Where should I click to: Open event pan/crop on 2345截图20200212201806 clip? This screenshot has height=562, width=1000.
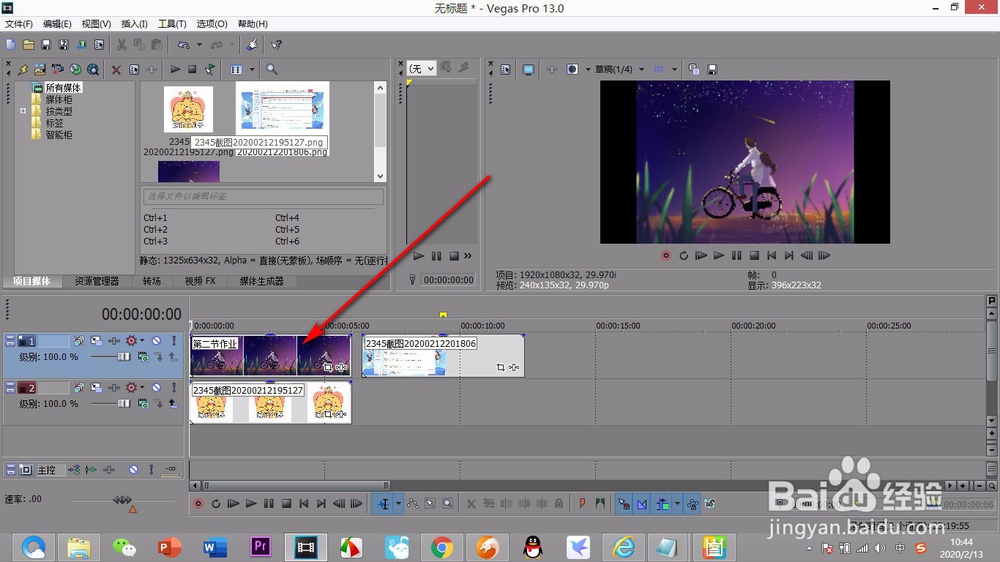click(501, 367)
